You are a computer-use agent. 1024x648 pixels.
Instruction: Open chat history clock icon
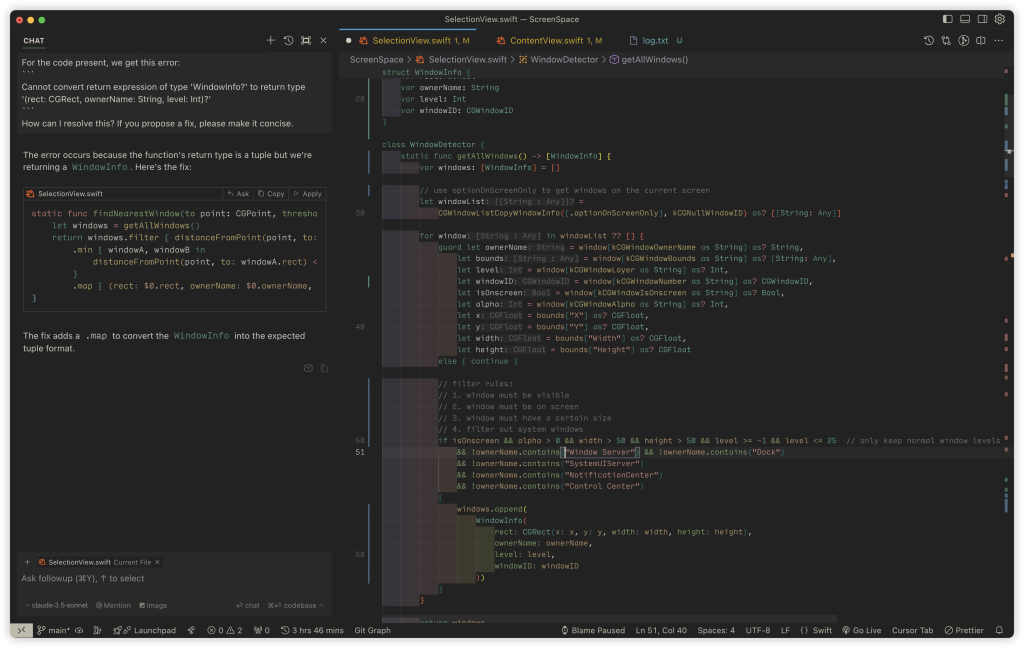click(288, 41)
